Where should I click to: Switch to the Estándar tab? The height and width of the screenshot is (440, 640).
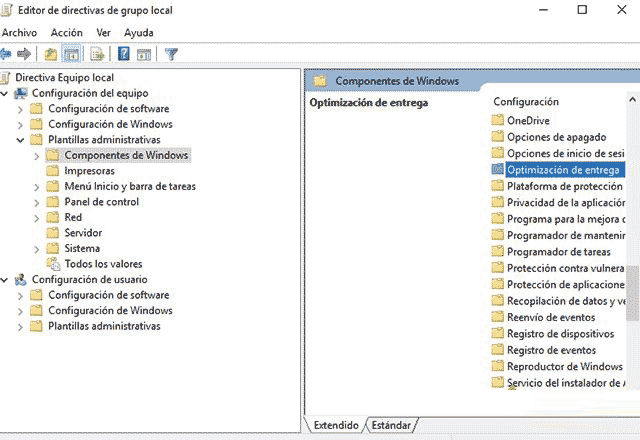coord(391,425)
